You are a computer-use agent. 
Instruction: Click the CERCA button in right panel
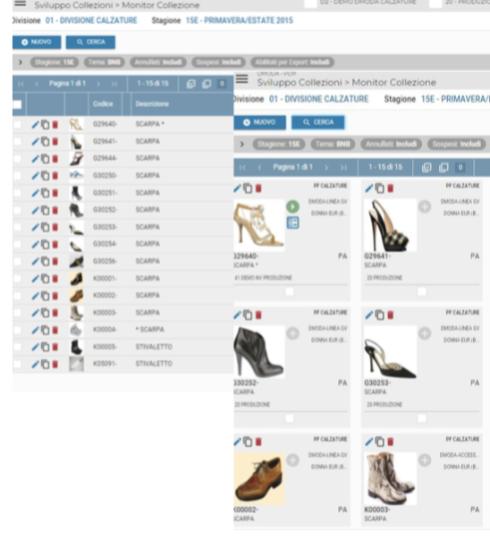(x=318, y=122)
